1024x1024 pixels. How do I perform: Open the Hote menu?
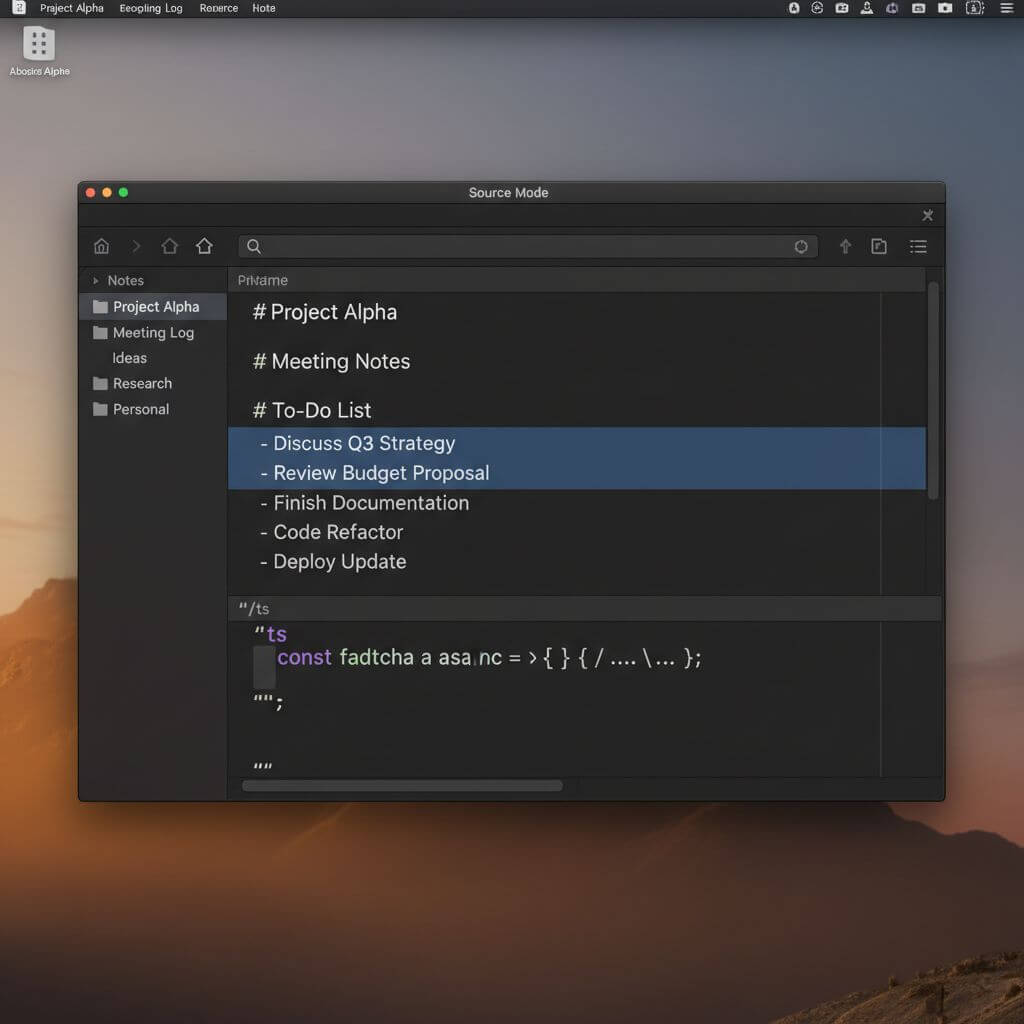coord(264,8)
